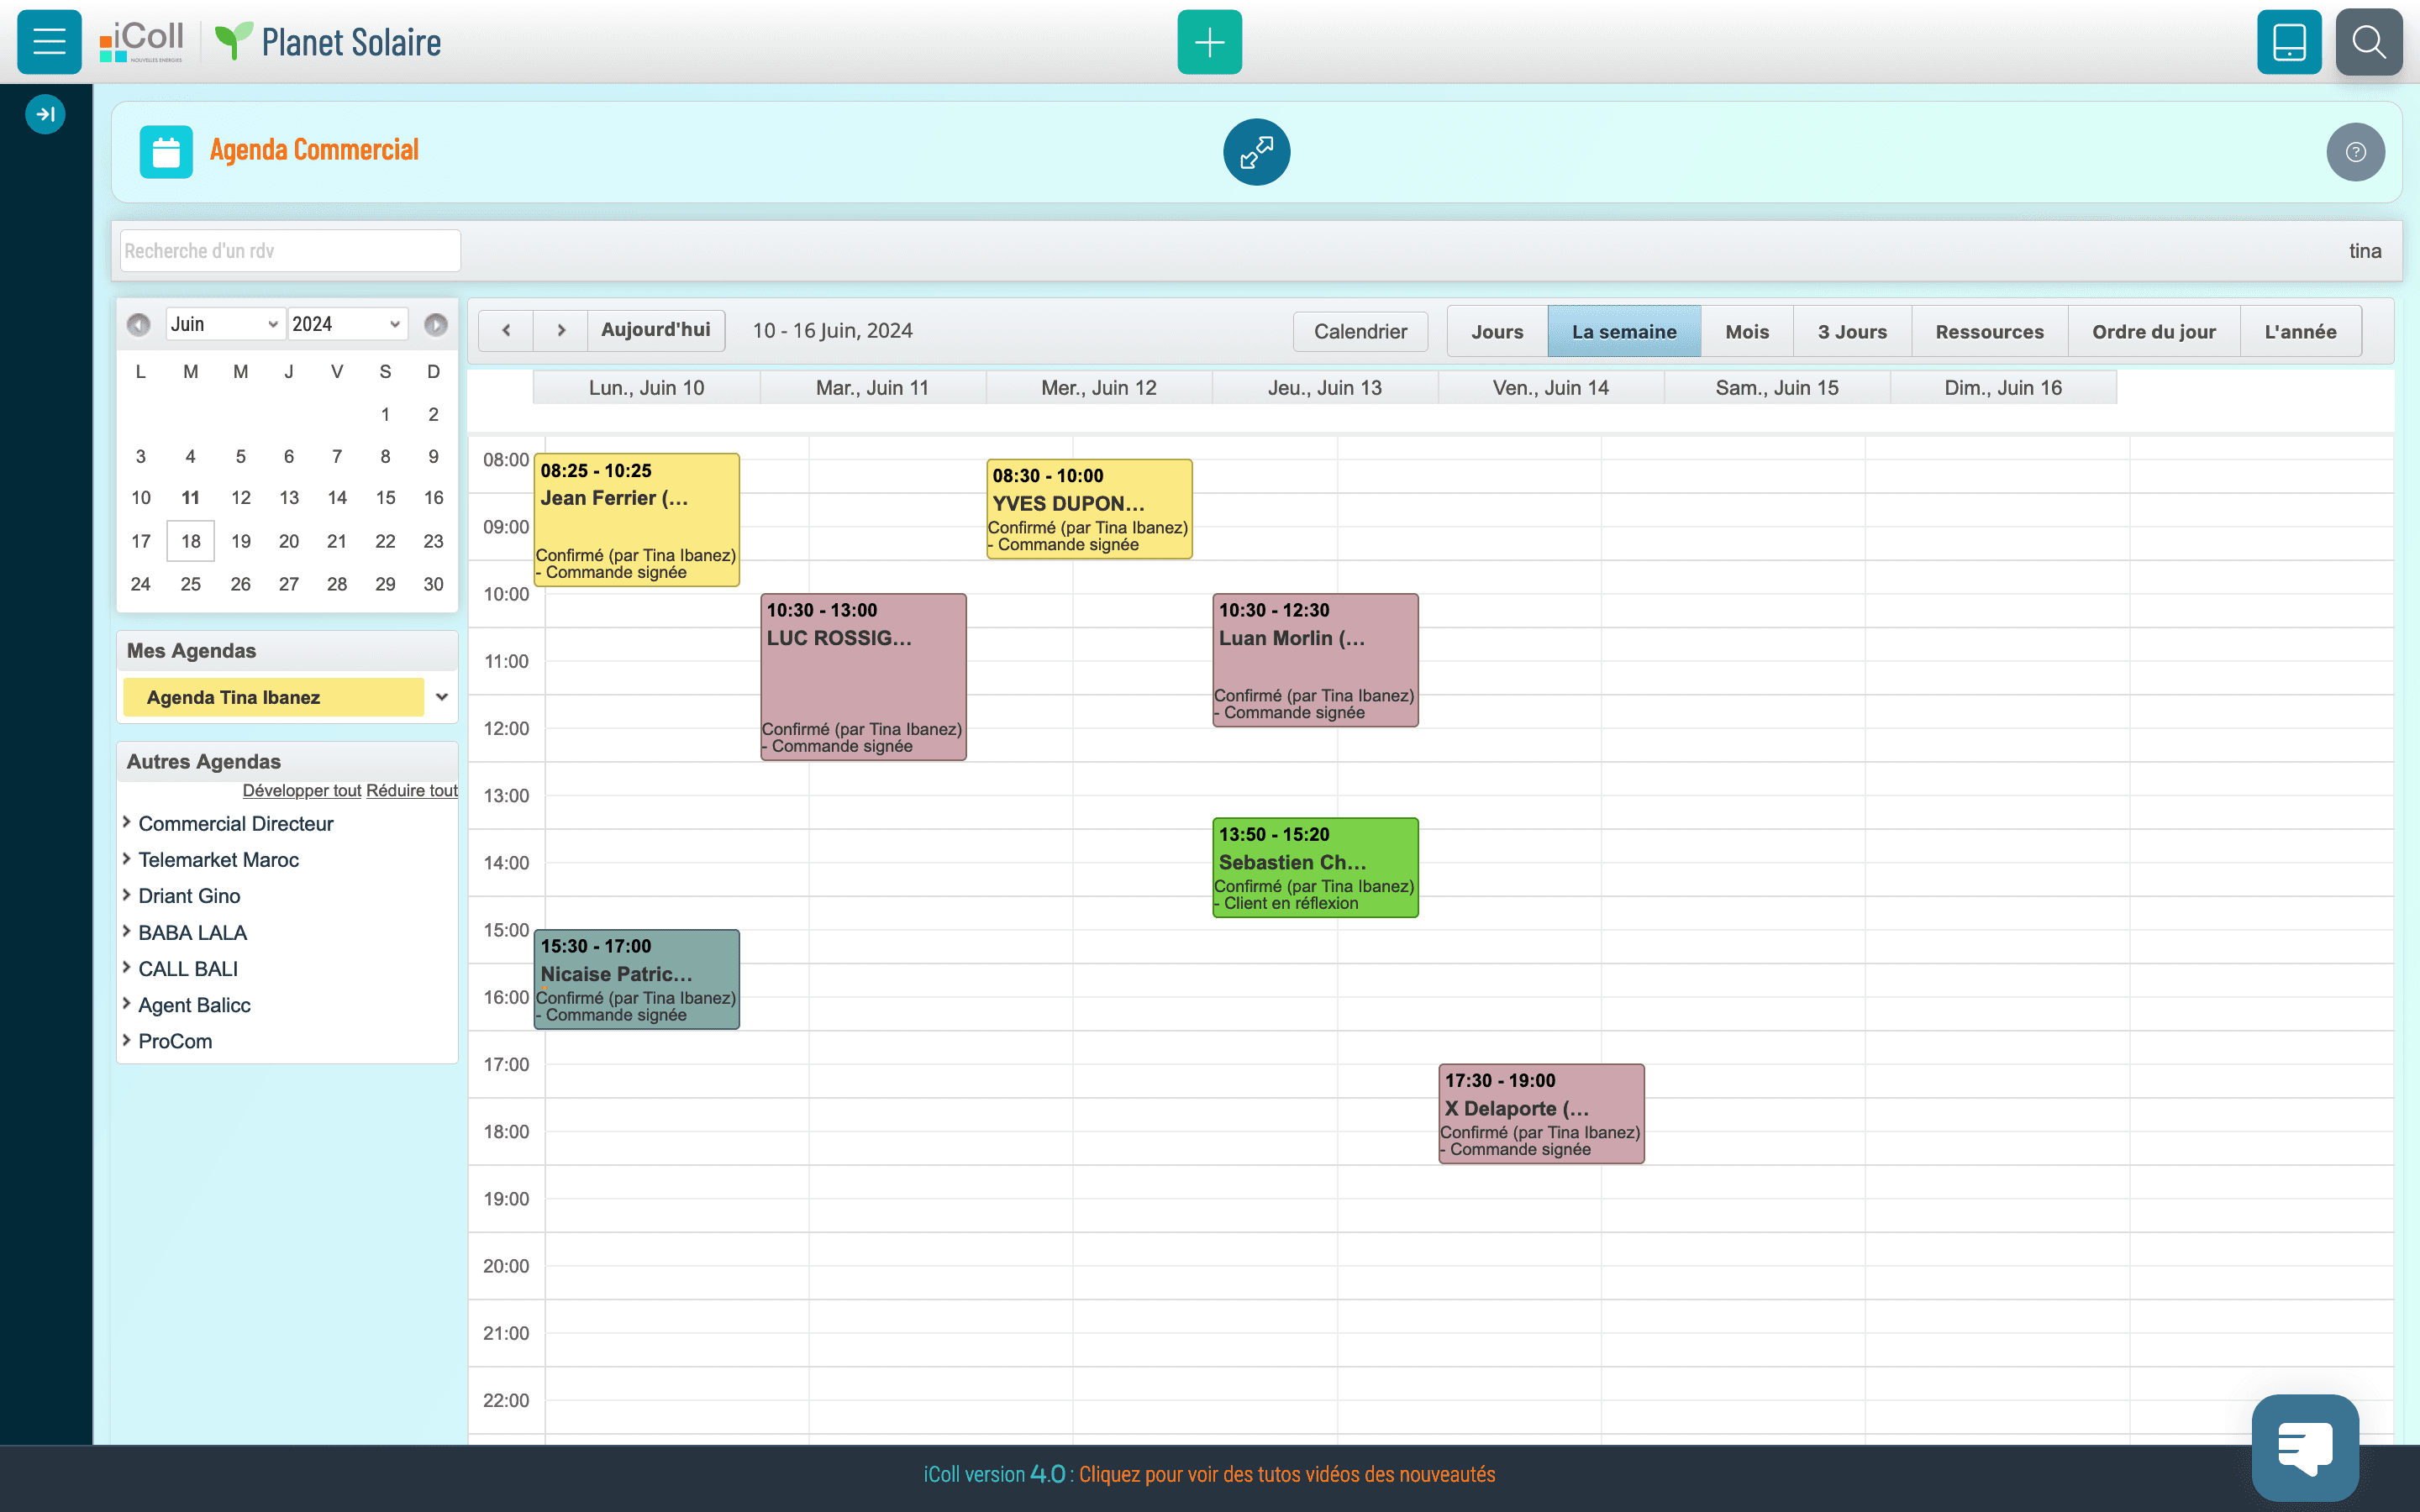Click the tina user label

click(x=2364, y=251)
